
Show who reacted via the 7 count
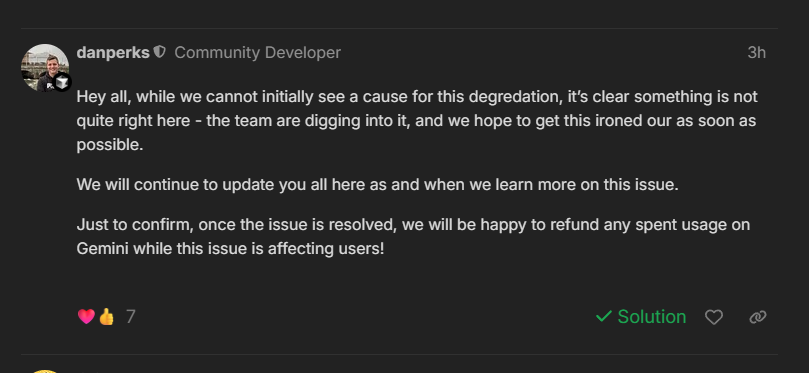tap(131, 316)
